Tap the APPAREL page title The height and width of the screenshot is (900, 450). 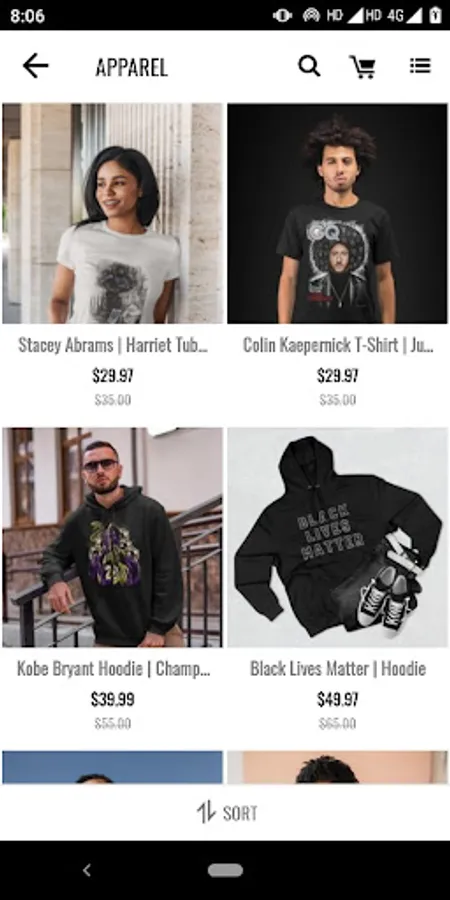point(131,68)
